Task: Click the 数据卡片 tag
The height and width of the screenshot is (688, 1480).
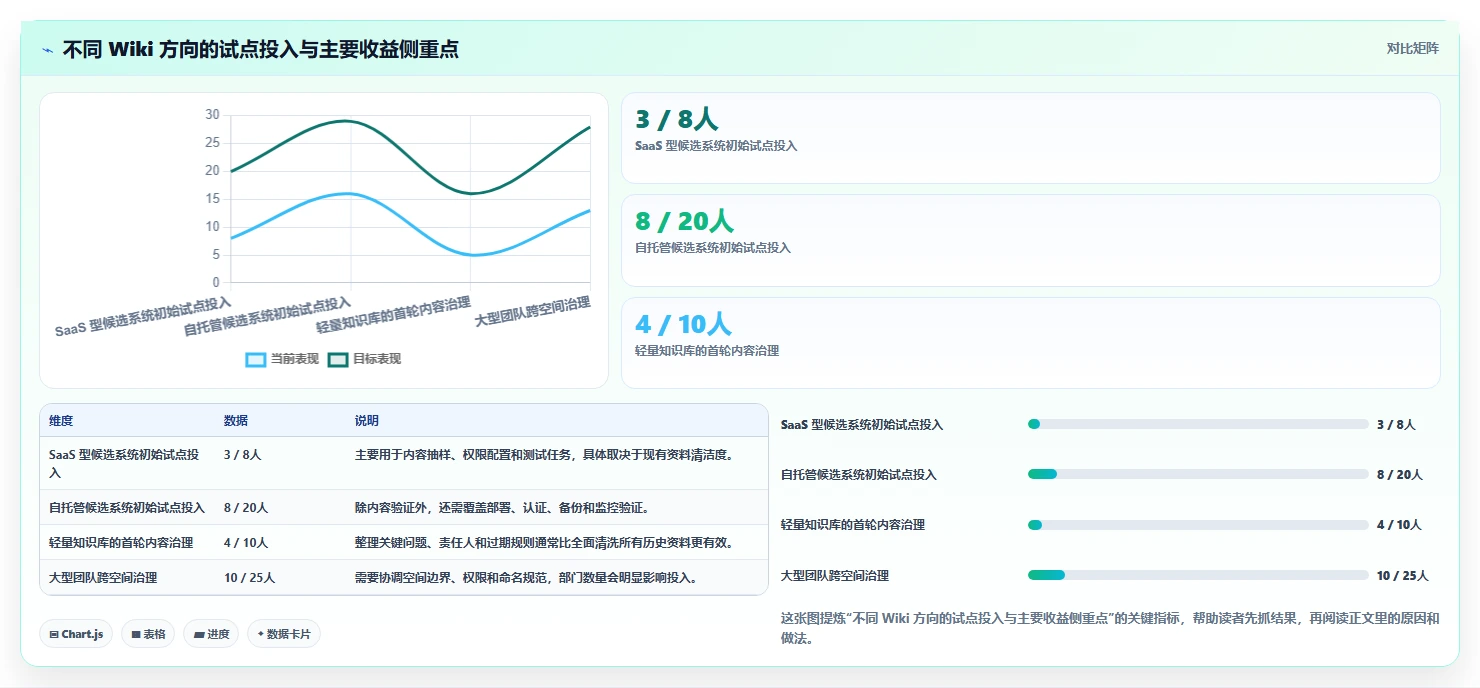Action: click(284, 634)
